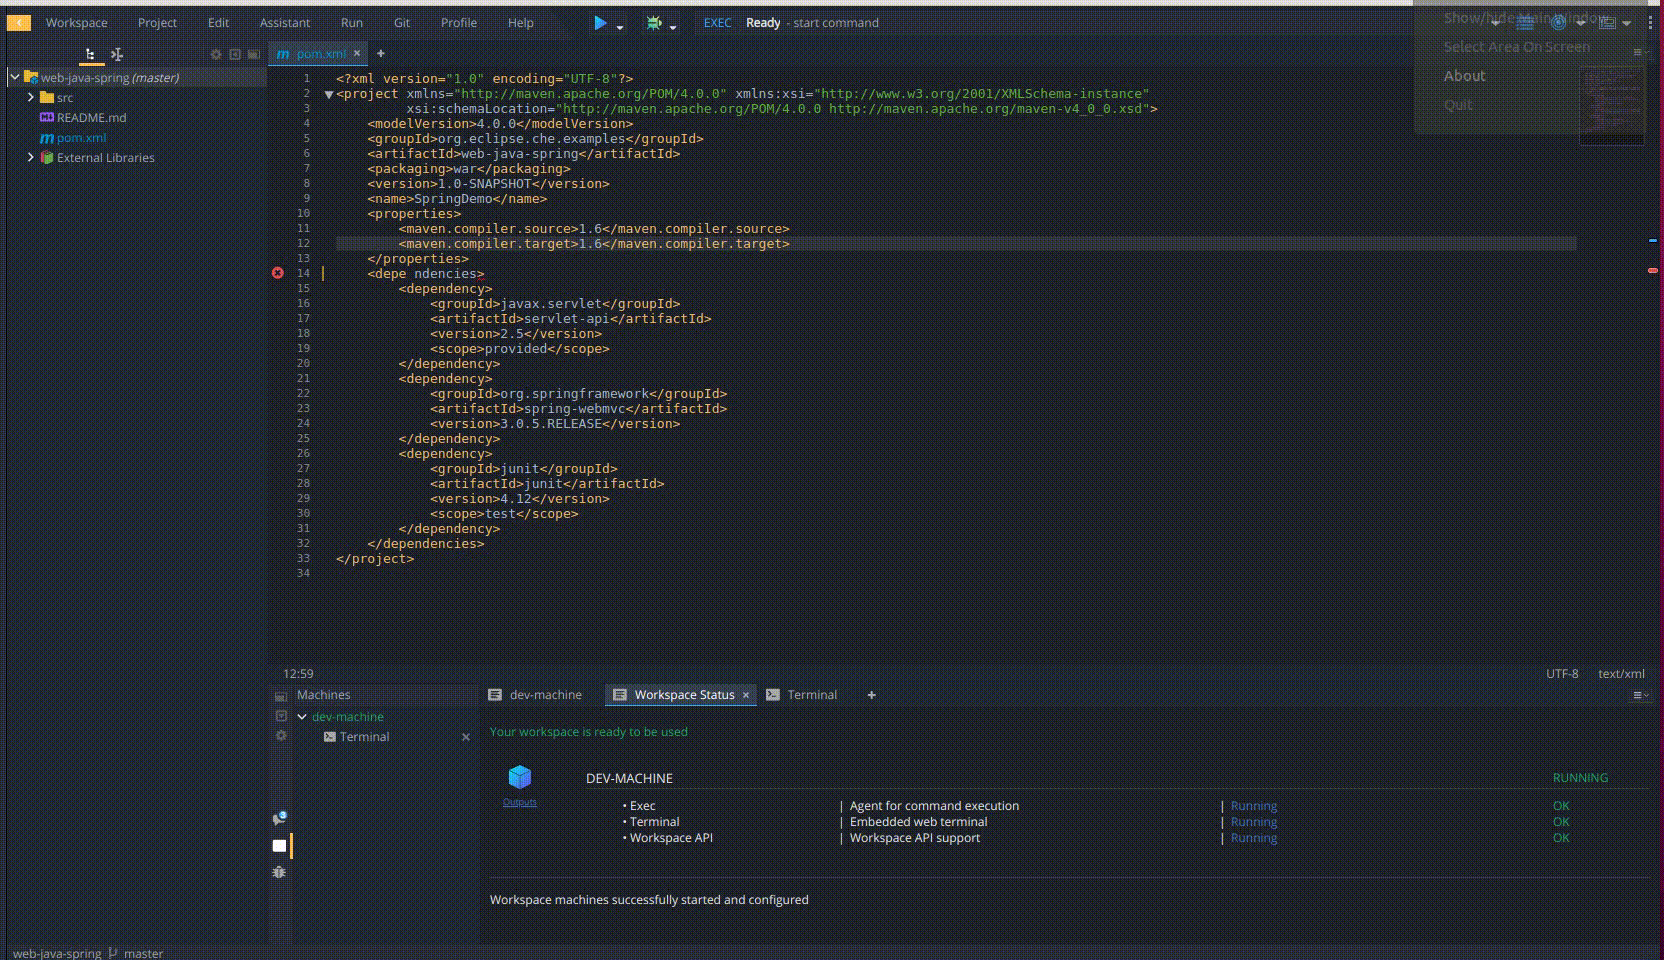
Task: Close the Workspace Status tab
Action: (x=746, y=695)
